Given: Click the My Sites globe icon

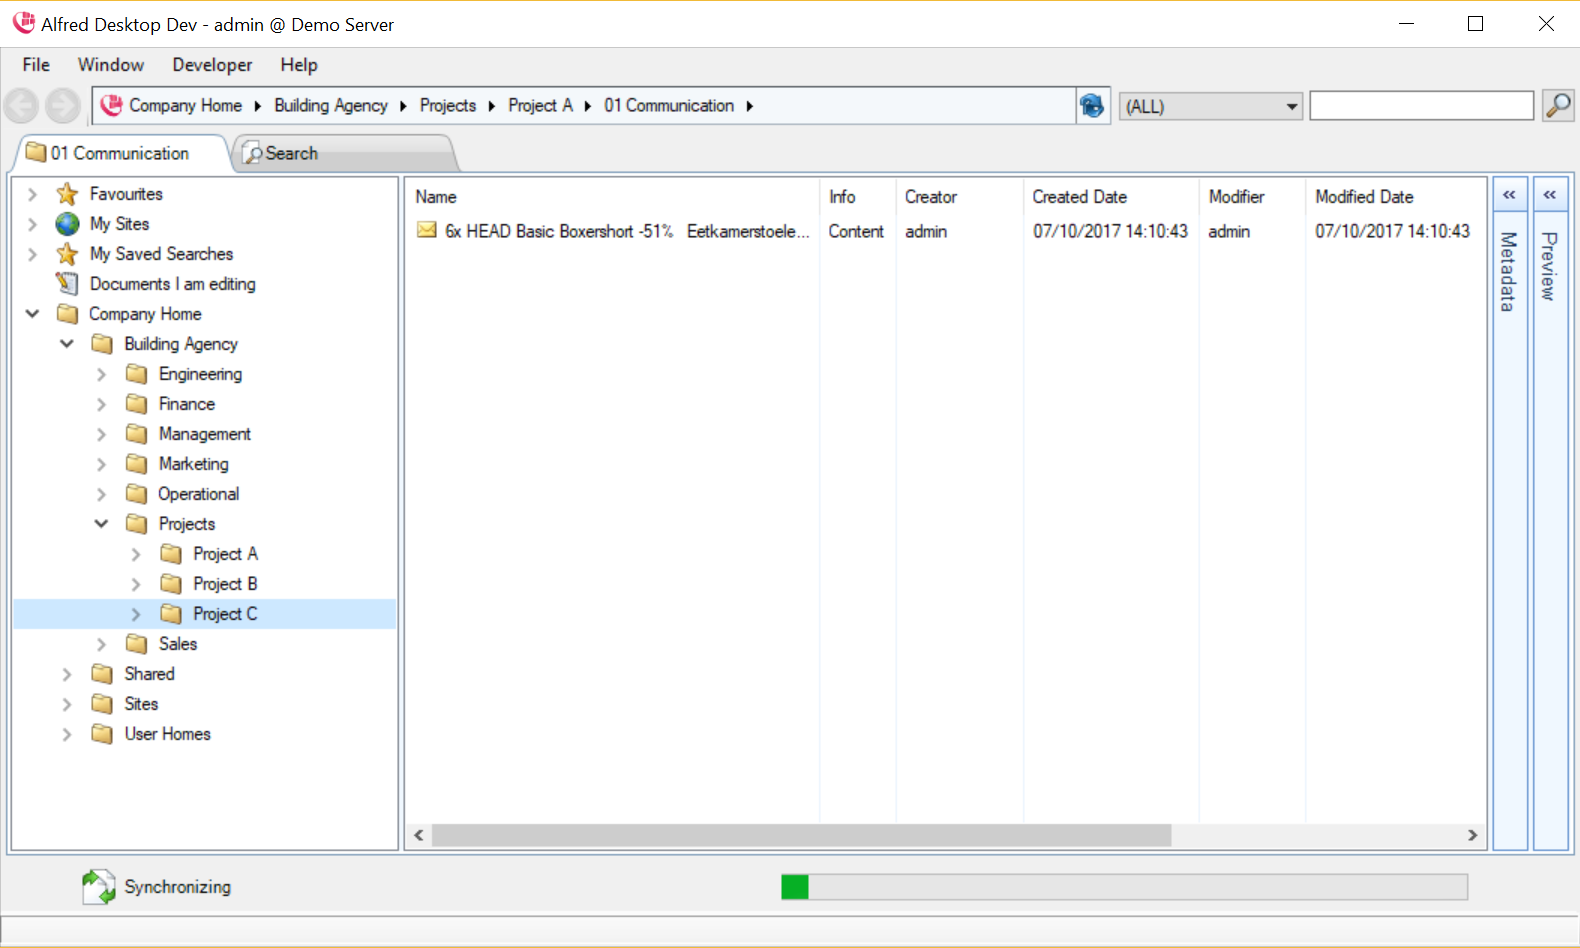Looking at the screenshot, I should click(67, 224).
